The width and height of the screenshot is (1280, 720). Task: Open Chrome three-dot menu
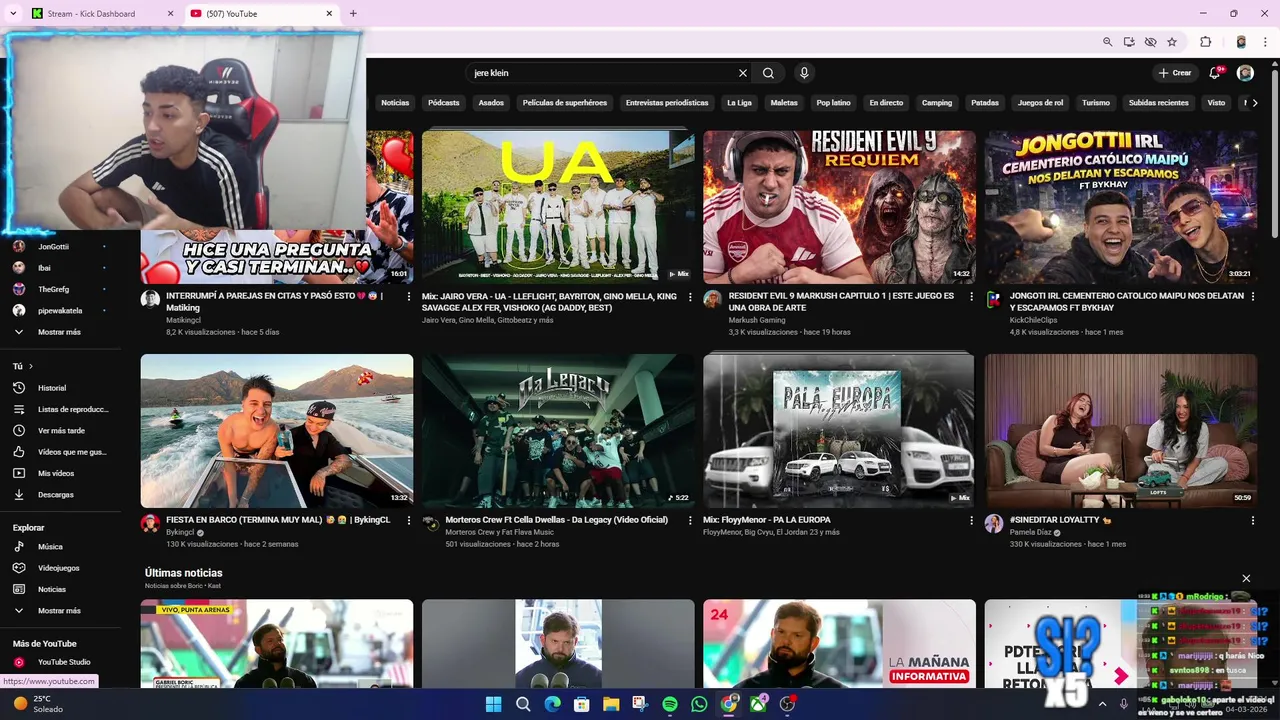point(1265,42)
